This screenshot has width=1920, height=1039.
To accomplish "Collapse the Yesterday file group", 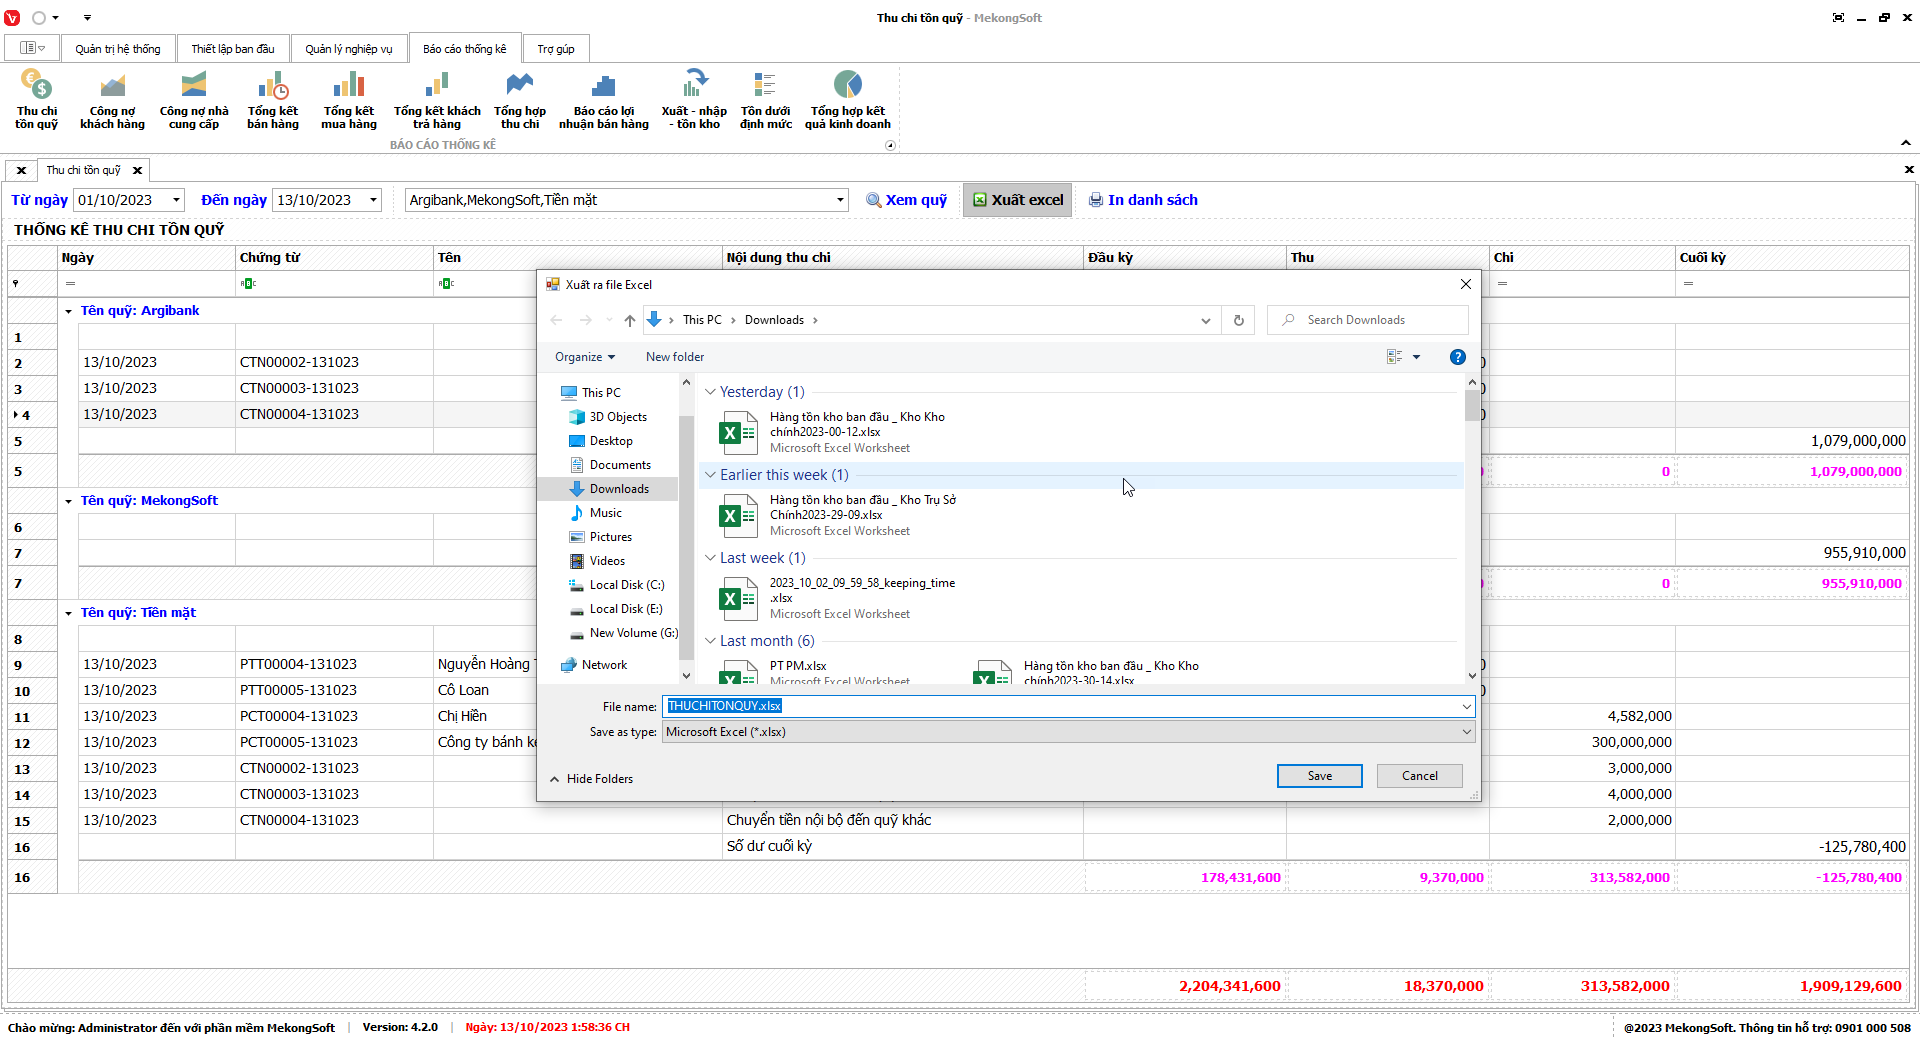I will [710, 392].
